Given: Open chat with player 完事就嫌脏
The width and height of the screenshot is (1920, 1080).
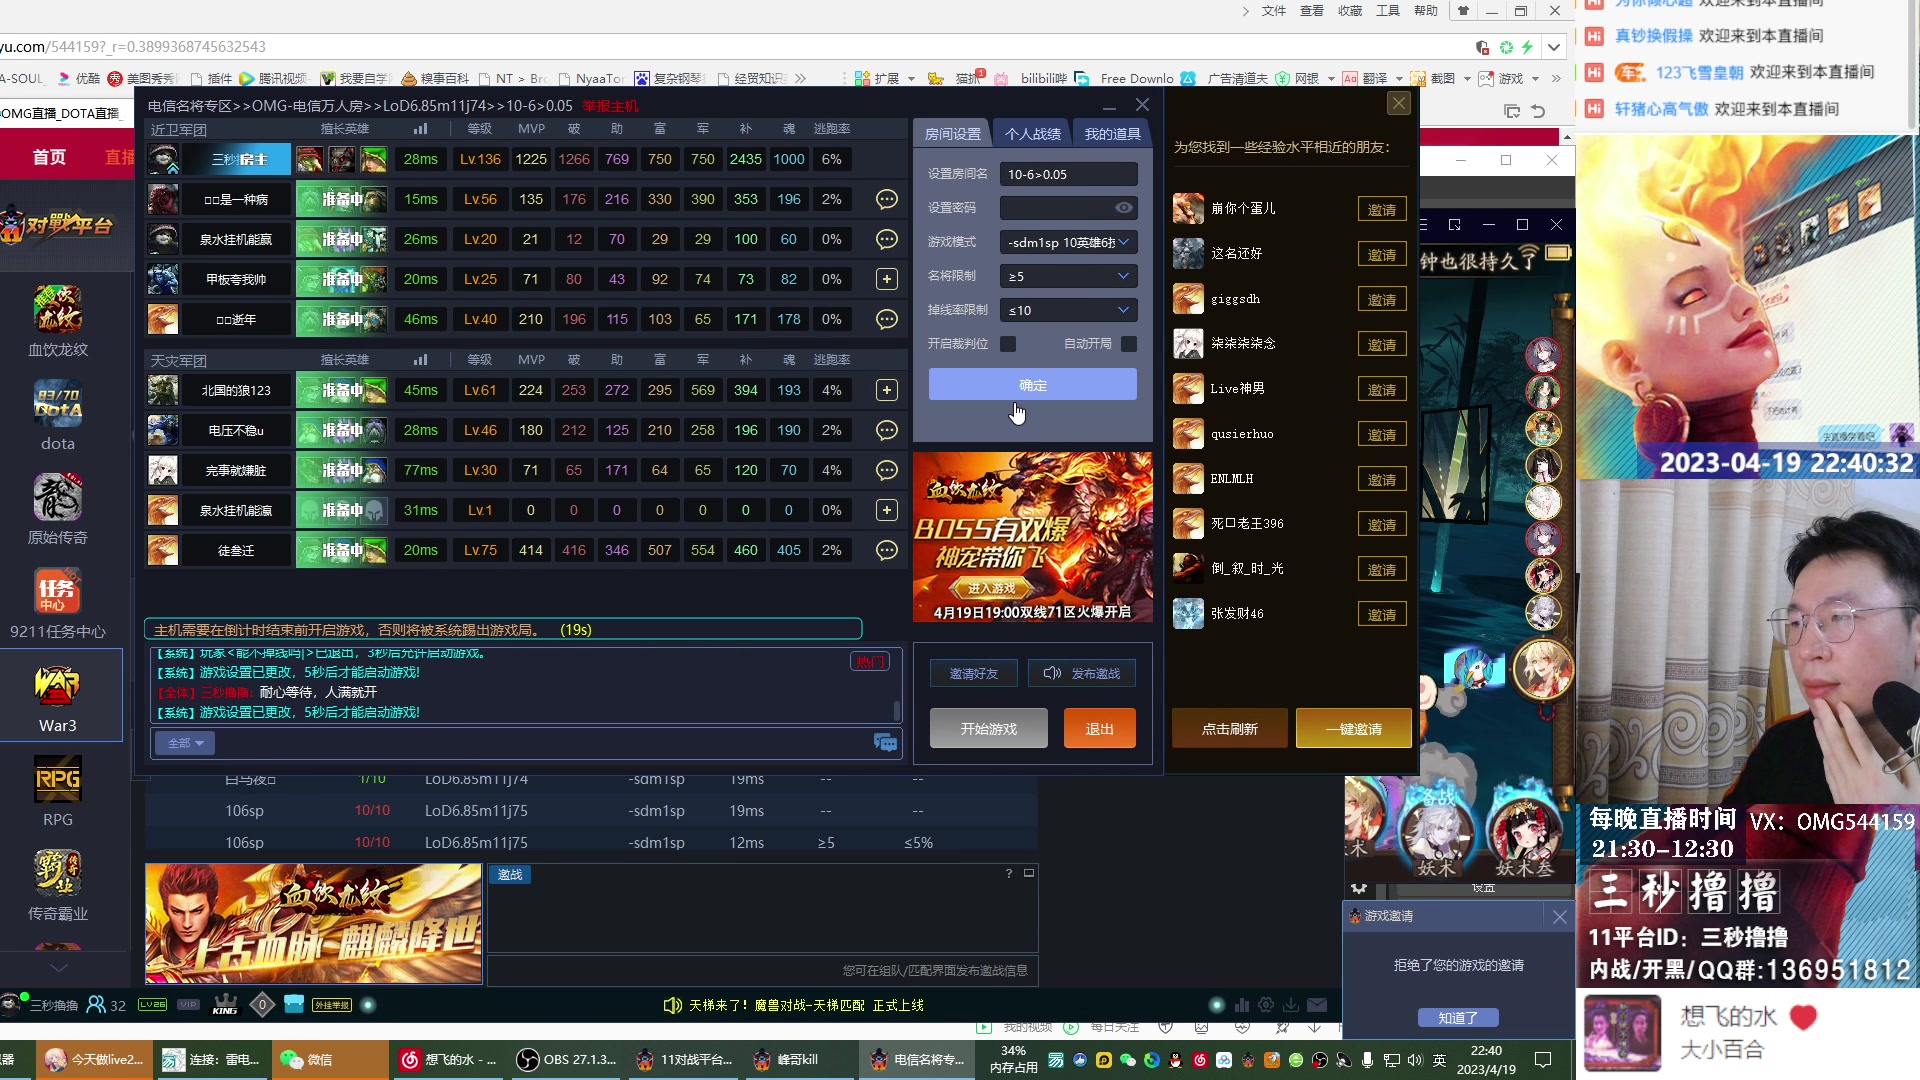Looking at the screenshot, I should point(886,470).
